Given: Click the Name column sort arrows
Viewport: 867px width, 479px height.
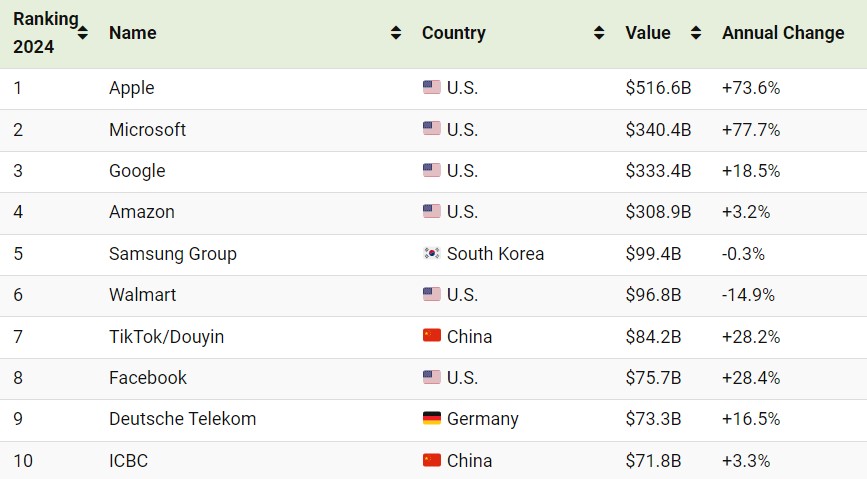Looking at the screenshot, I should pyautogui.click(x=396, y=33).
